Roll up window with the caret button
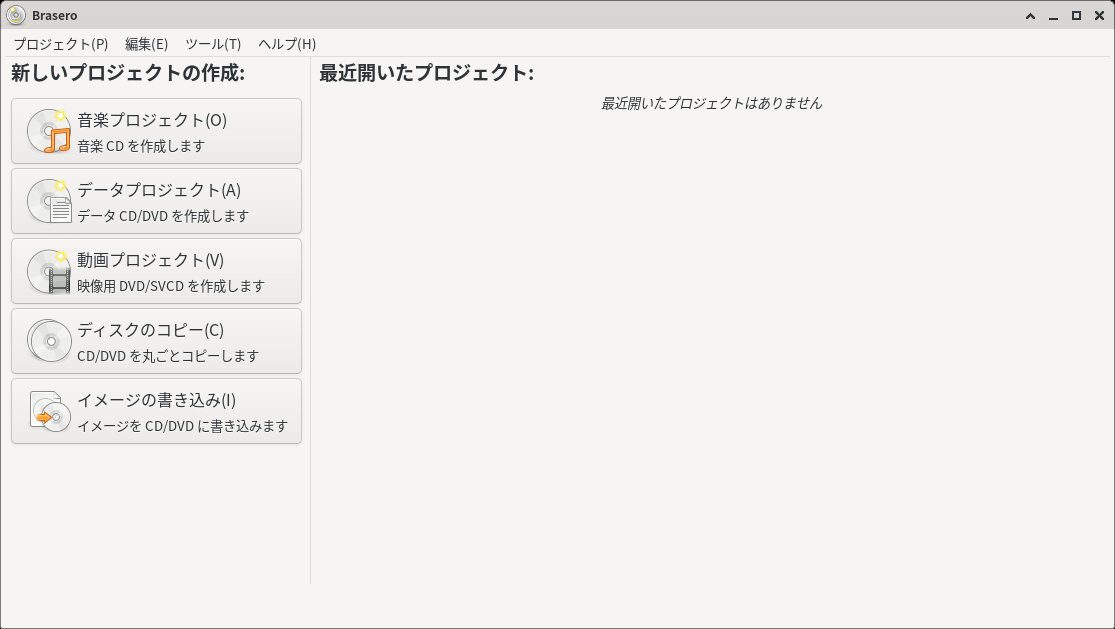This screenshot has width=1115, height=629. [x=1030, y=16]
